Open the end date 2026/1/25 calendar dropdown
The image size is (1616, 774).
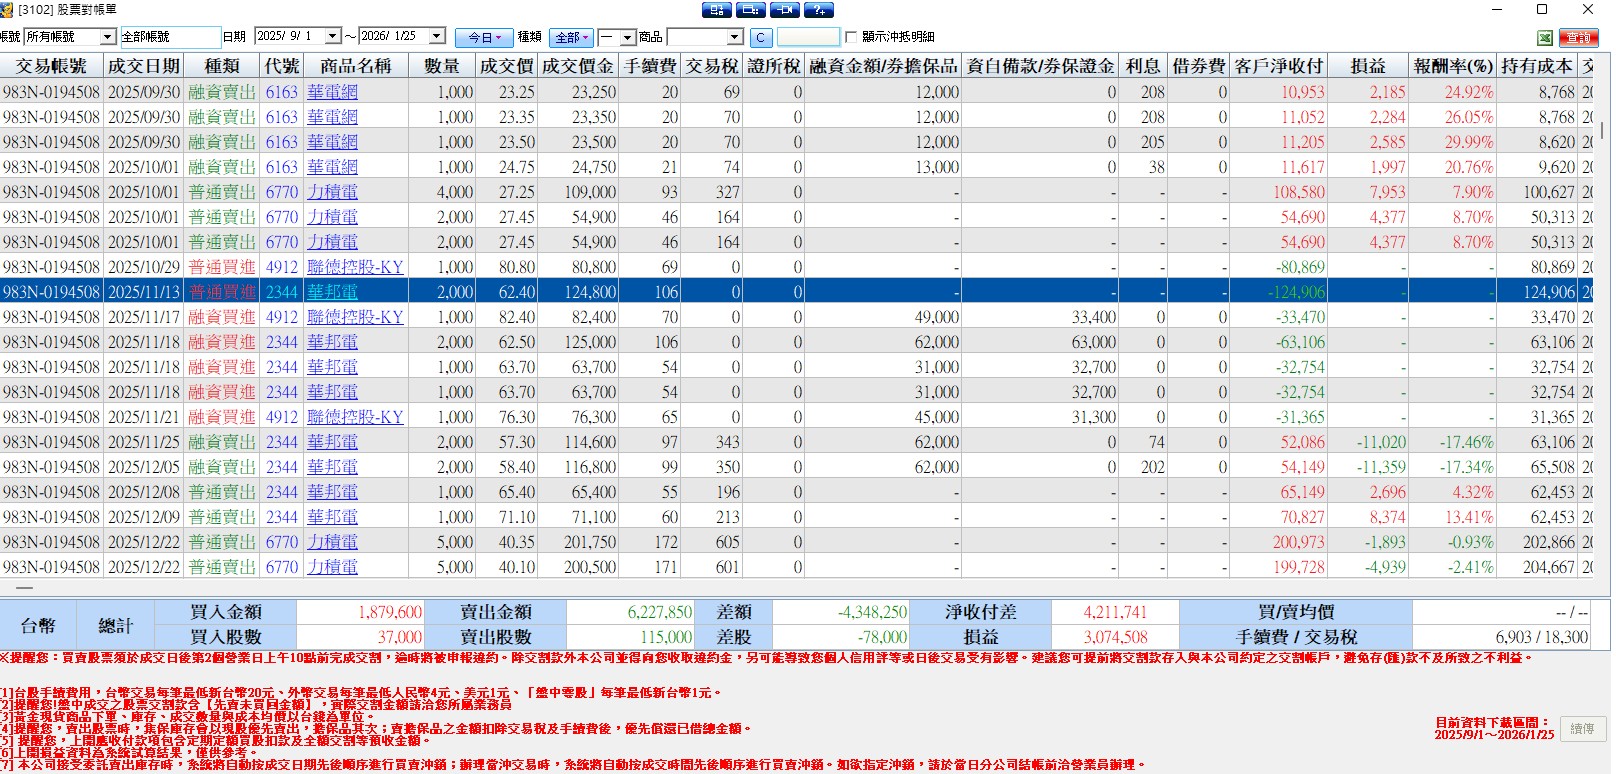click(437, 36)
